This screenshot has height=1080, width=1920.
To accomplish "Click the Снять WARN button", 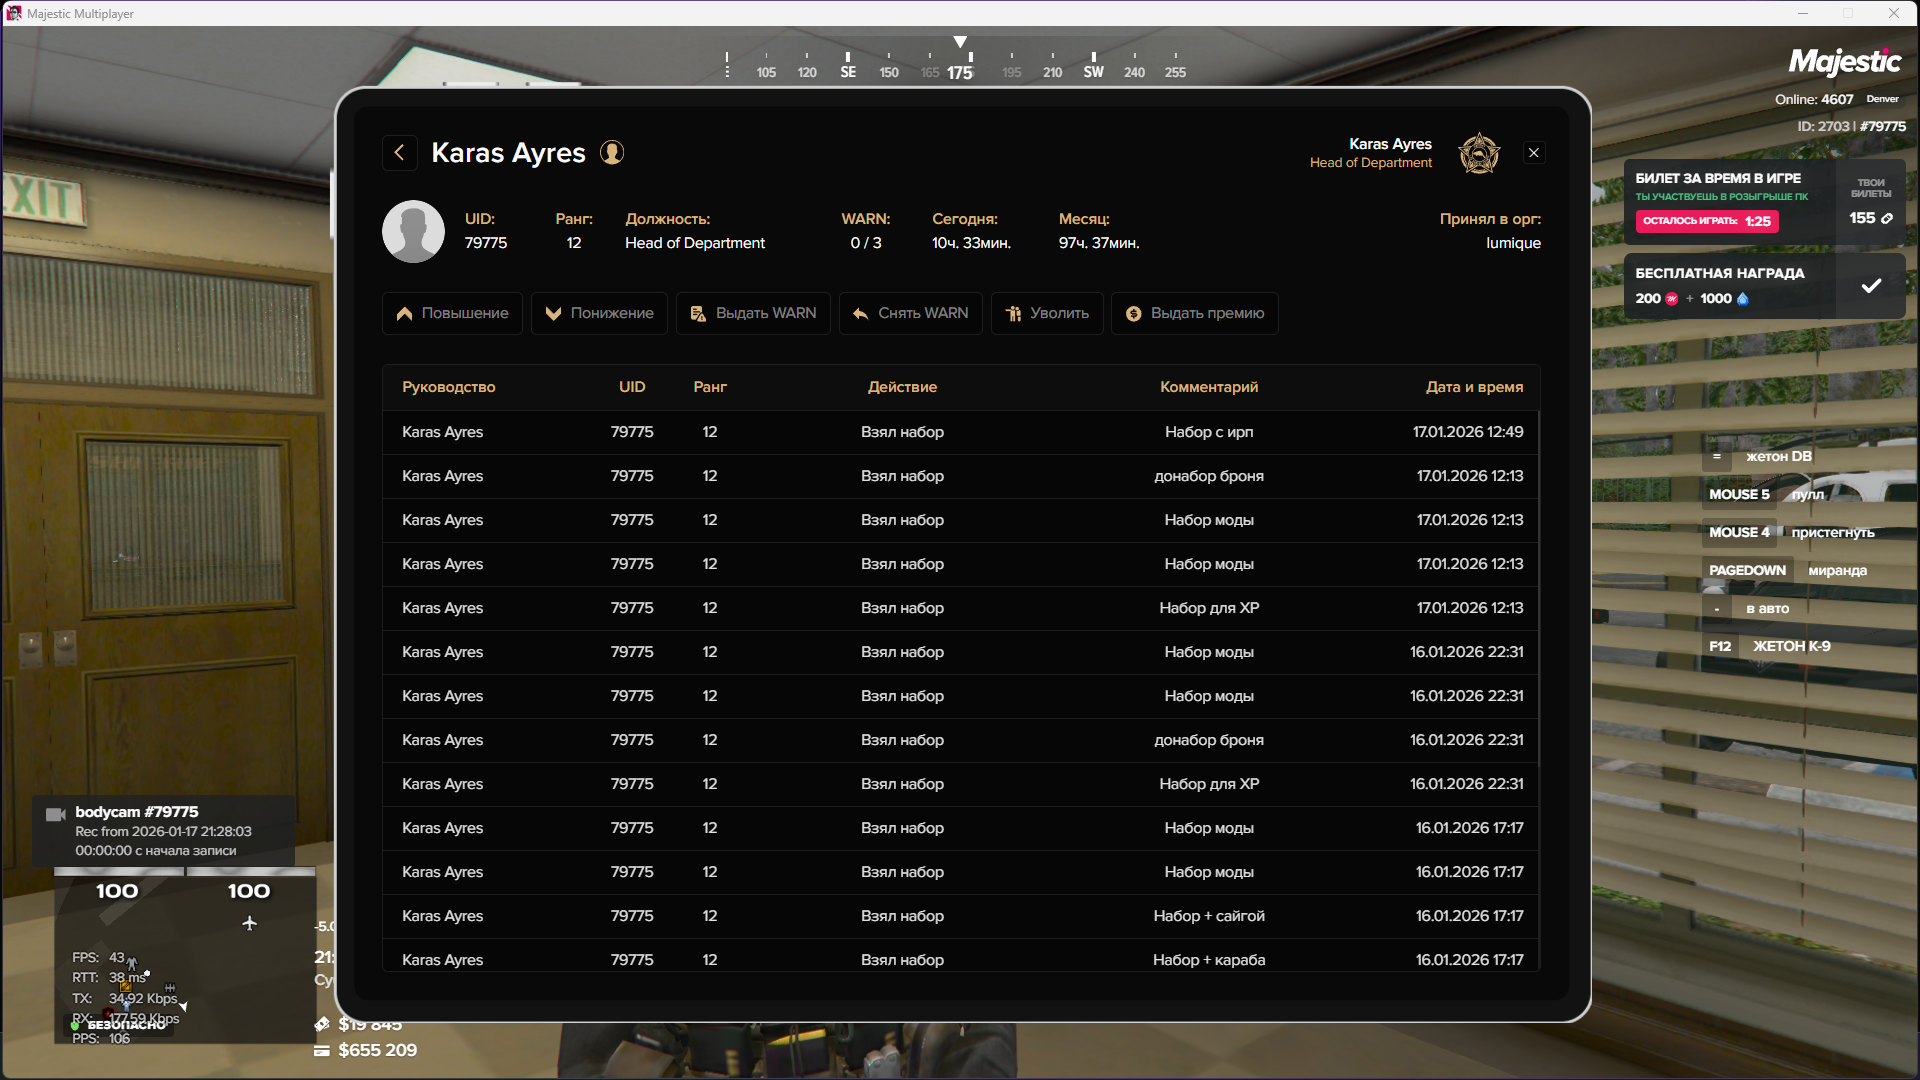I will pos(910,313).
